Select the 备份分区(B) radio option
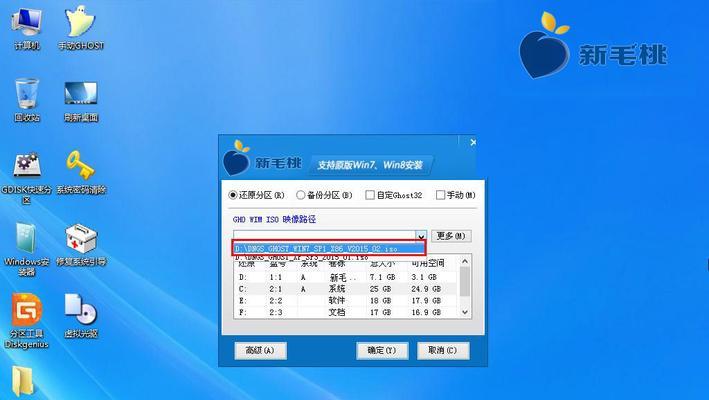This screenshot has height=400, width=709. pyautogui.click(x=324, y=195)
